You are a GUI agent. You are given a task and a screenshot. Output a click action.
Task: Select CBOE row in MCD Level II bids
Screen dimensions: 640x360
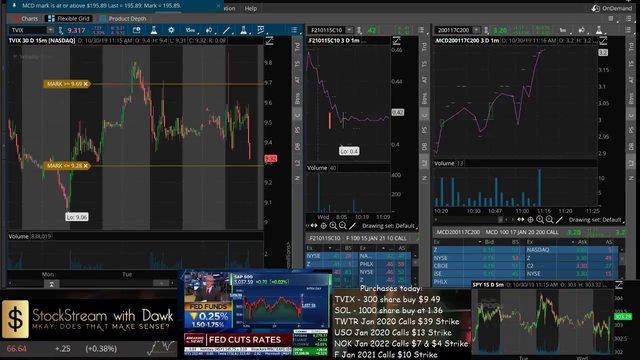(478, 266)
